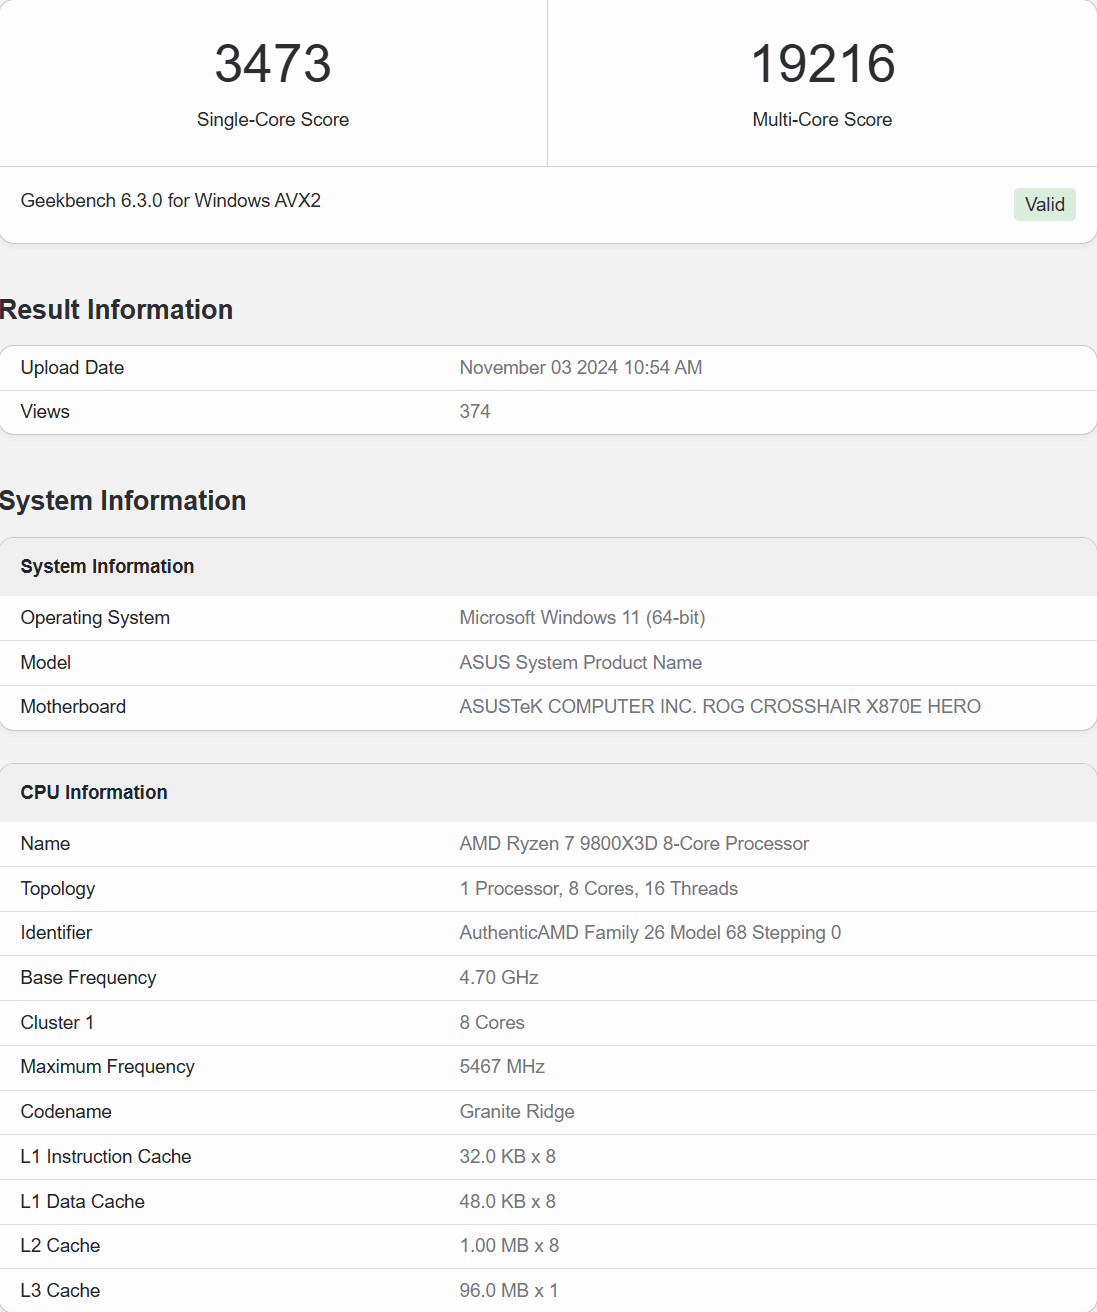Select the upload date value

pos(580,368)
